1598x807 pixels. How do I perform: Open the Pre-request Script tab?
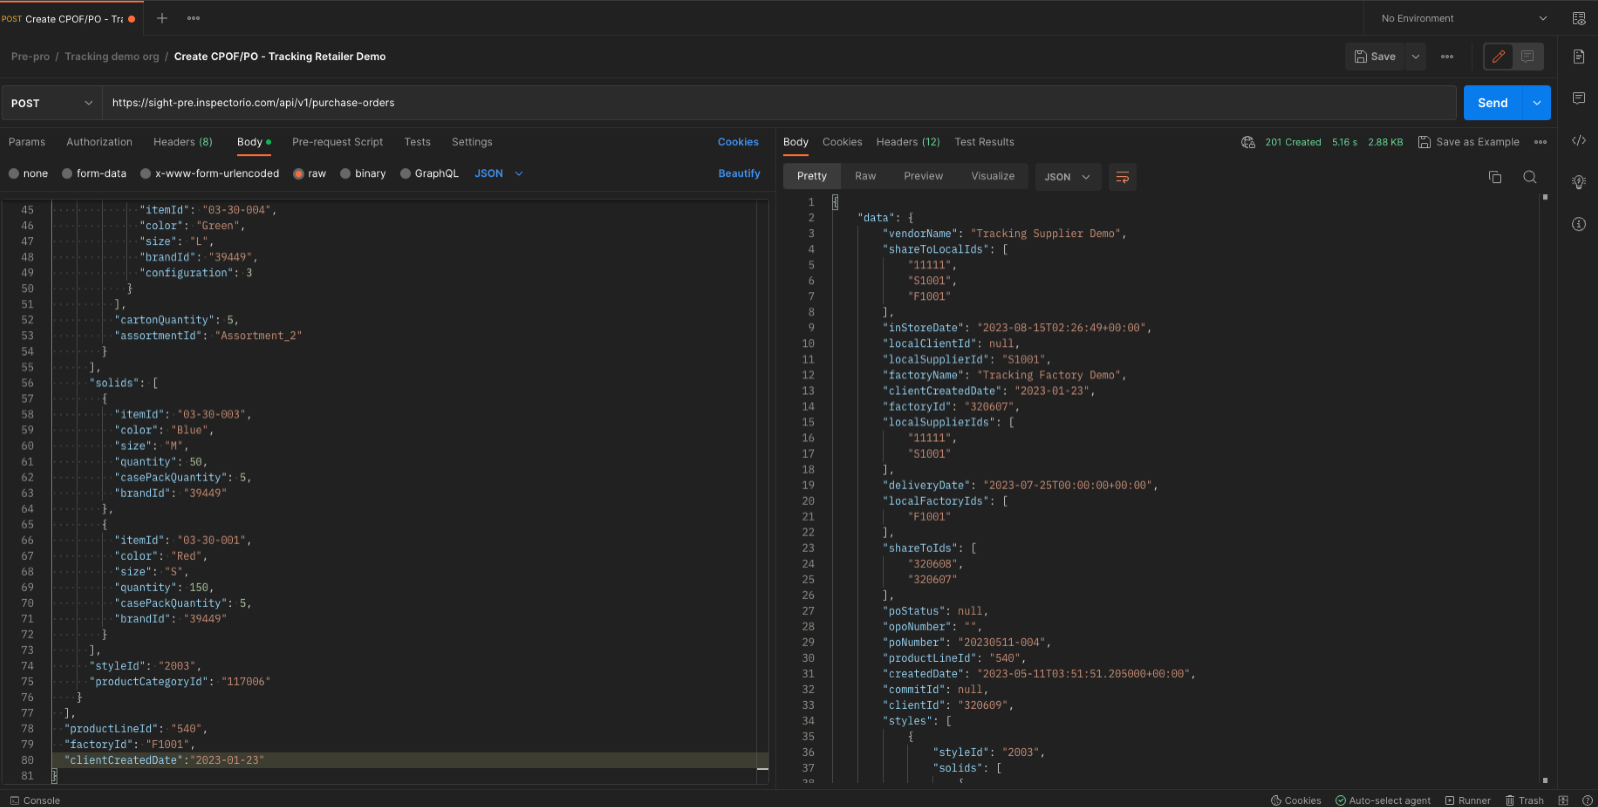(x=337, y=142)
